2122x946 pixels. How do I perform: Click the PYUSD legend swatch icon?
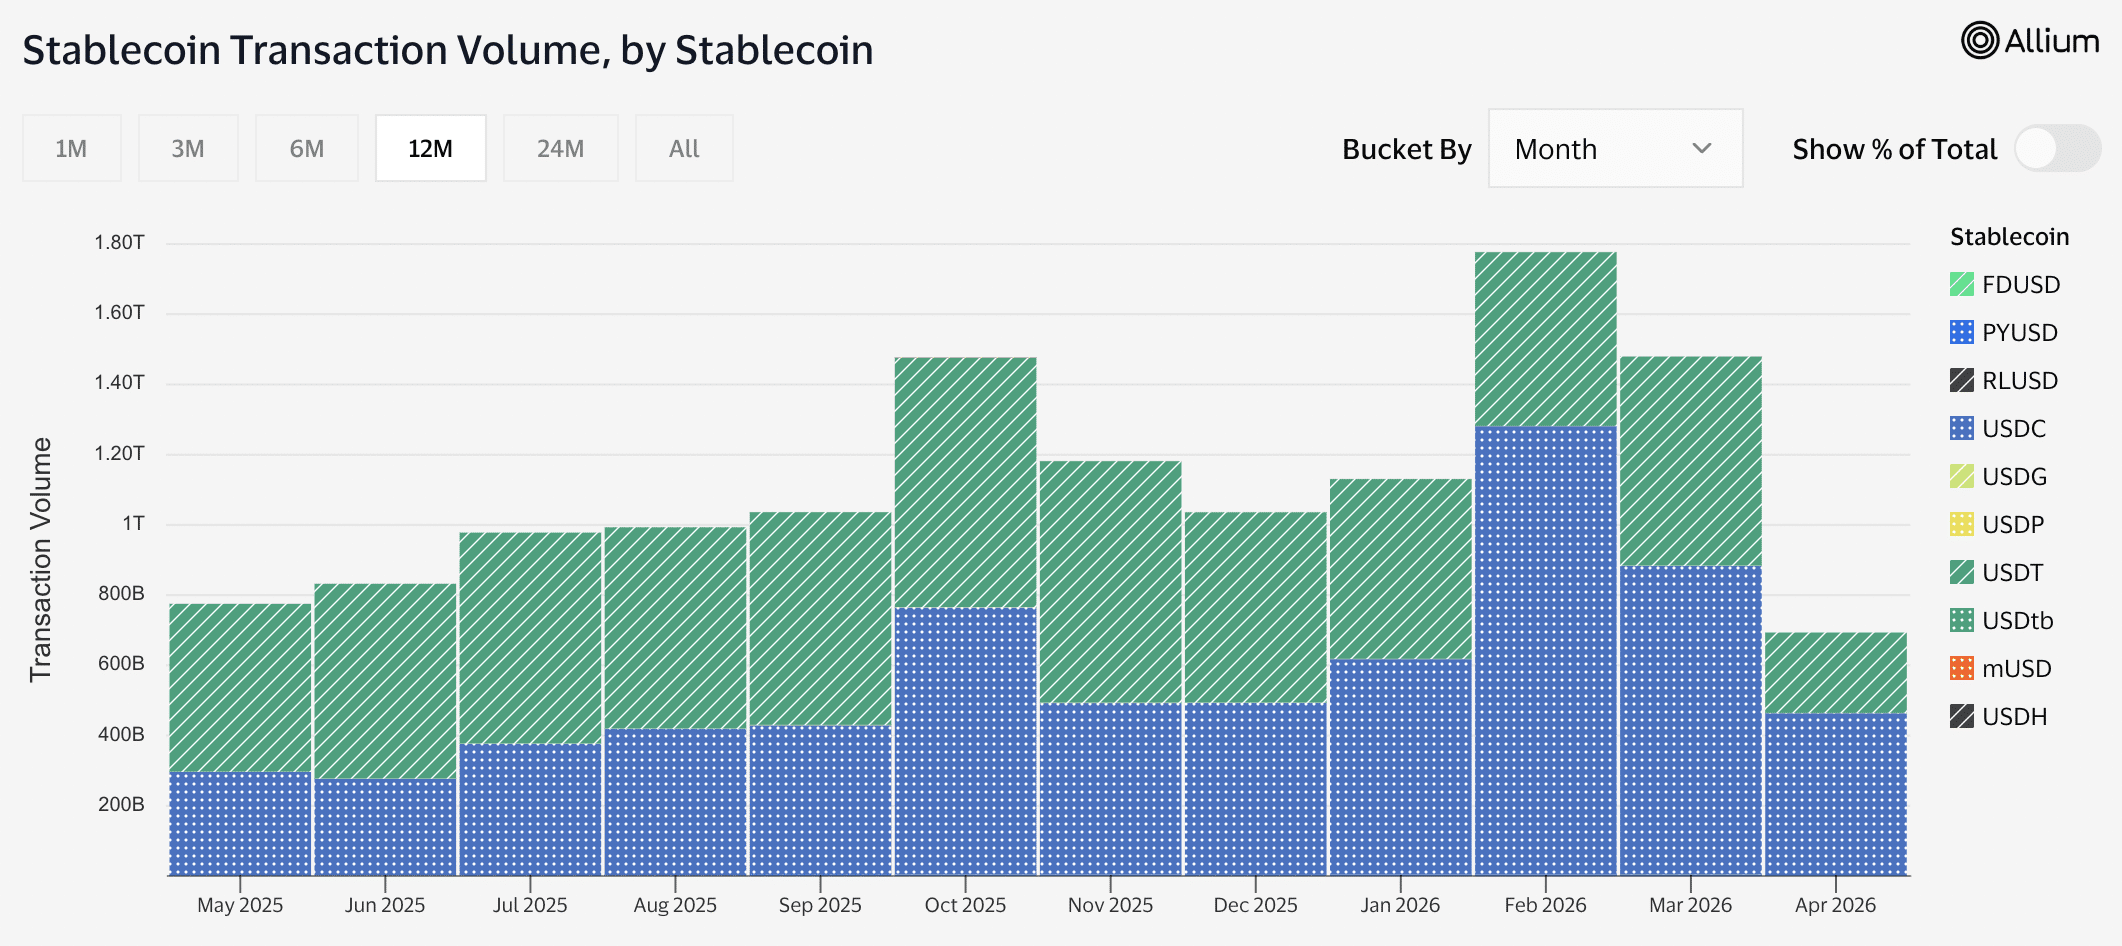point(1961,333)
